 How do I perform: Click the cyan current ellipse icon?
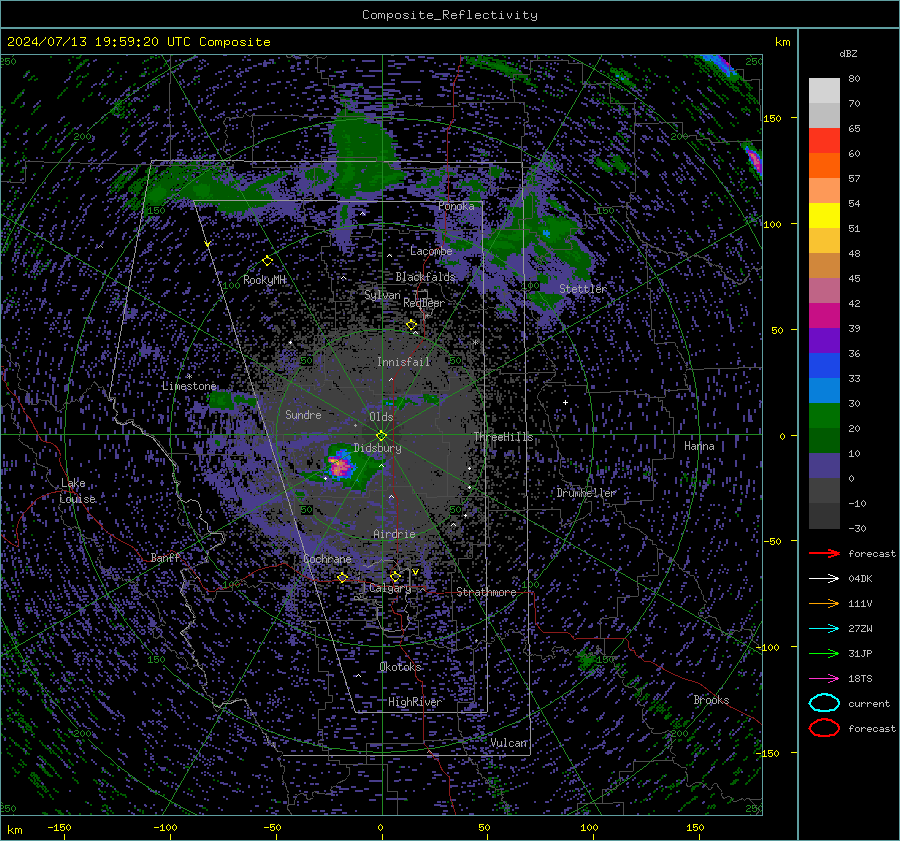[x=824, y=703]
